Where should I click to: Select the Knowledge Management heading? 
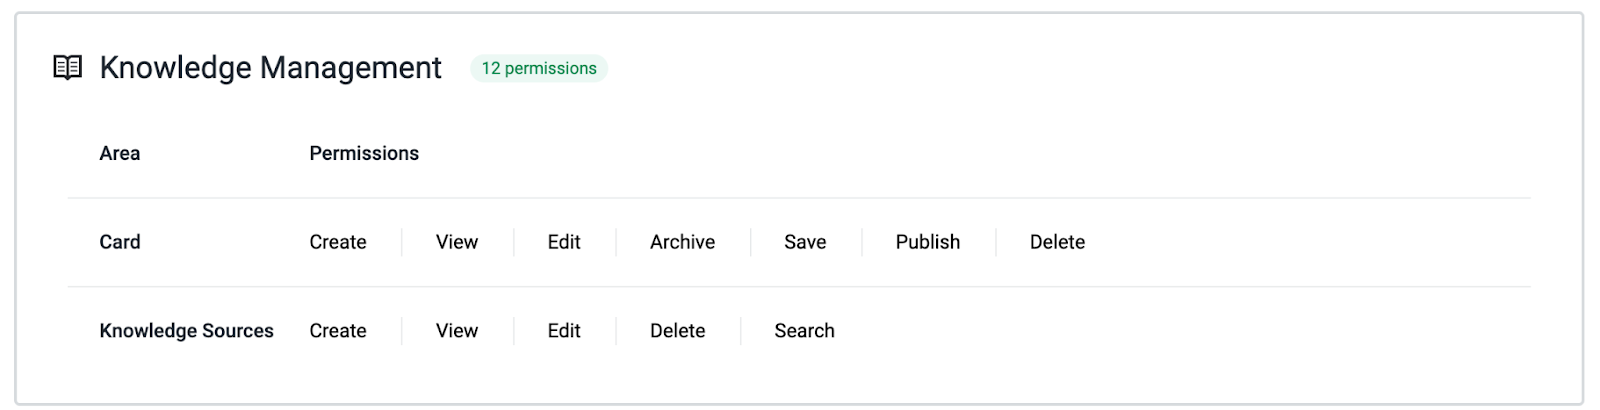(x=270, y=68)
